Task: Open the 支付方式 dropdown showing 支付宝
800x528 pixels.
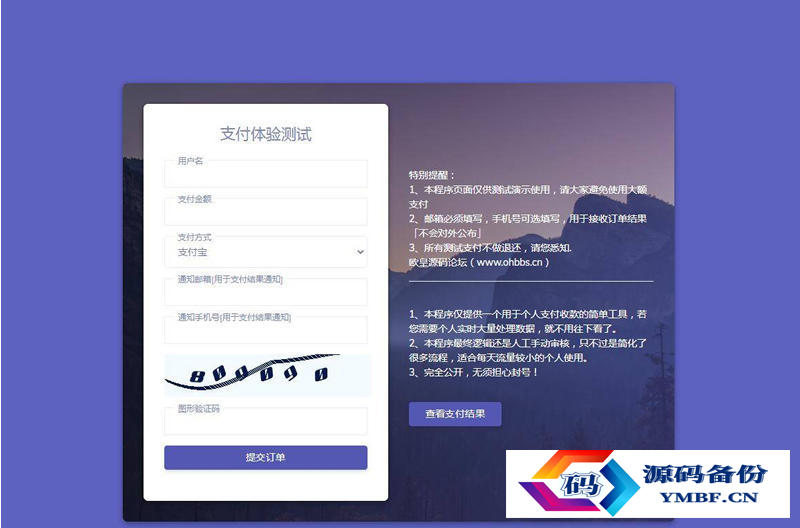Action: click(x=265, y=252)
